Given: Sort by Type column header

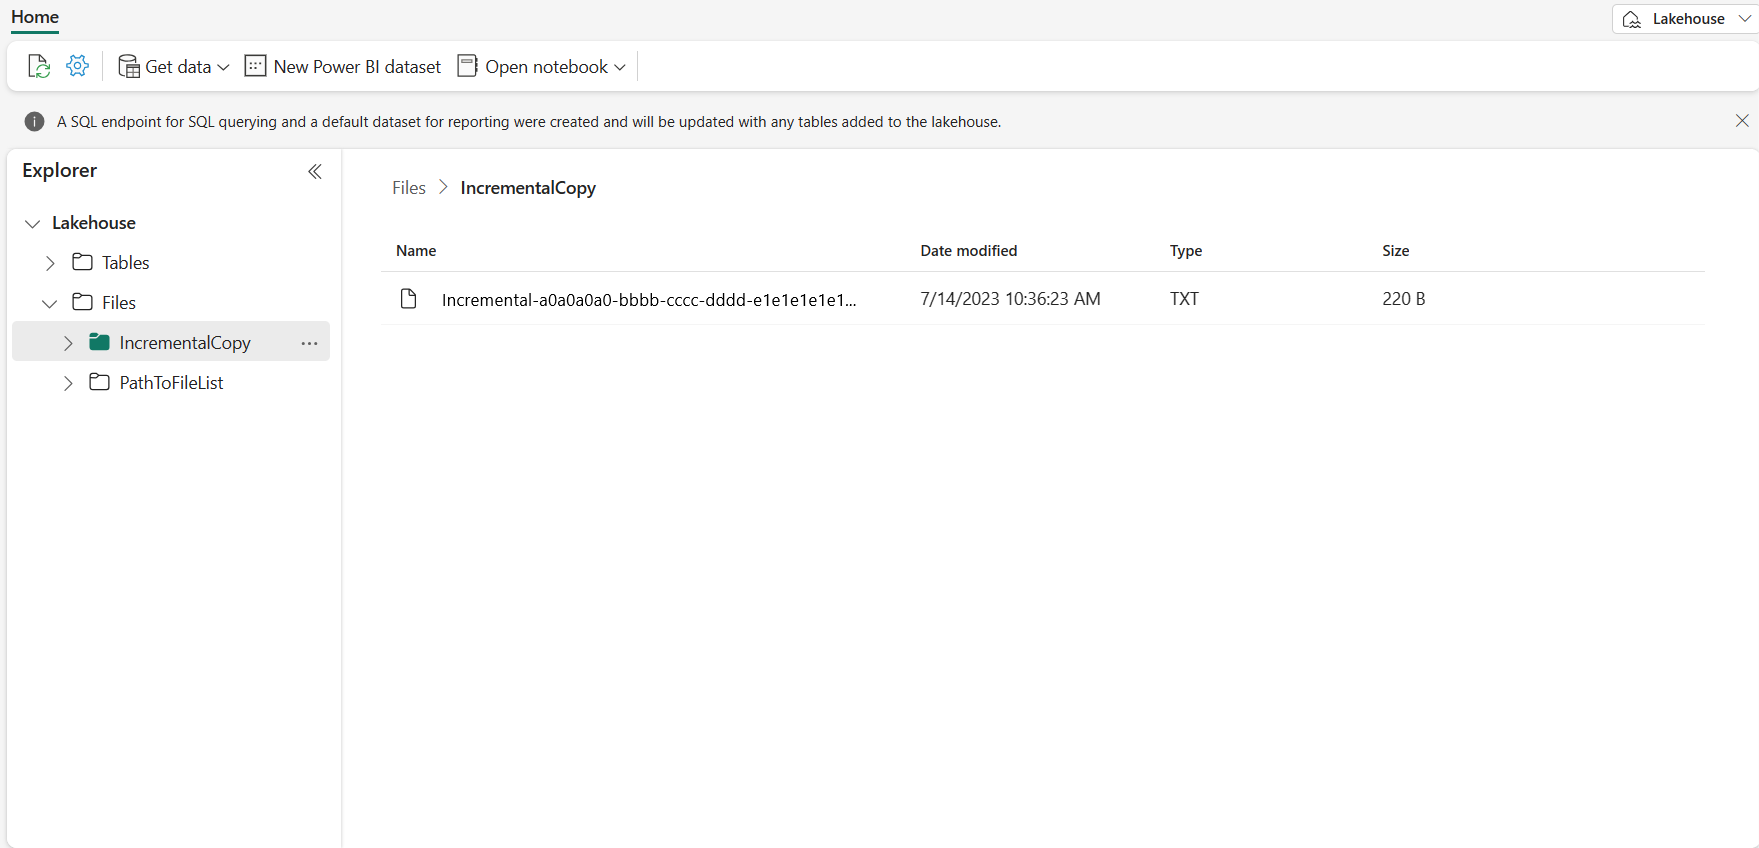Looking at the screenshot, I should pyautogui.click(x=1186, y=251).
